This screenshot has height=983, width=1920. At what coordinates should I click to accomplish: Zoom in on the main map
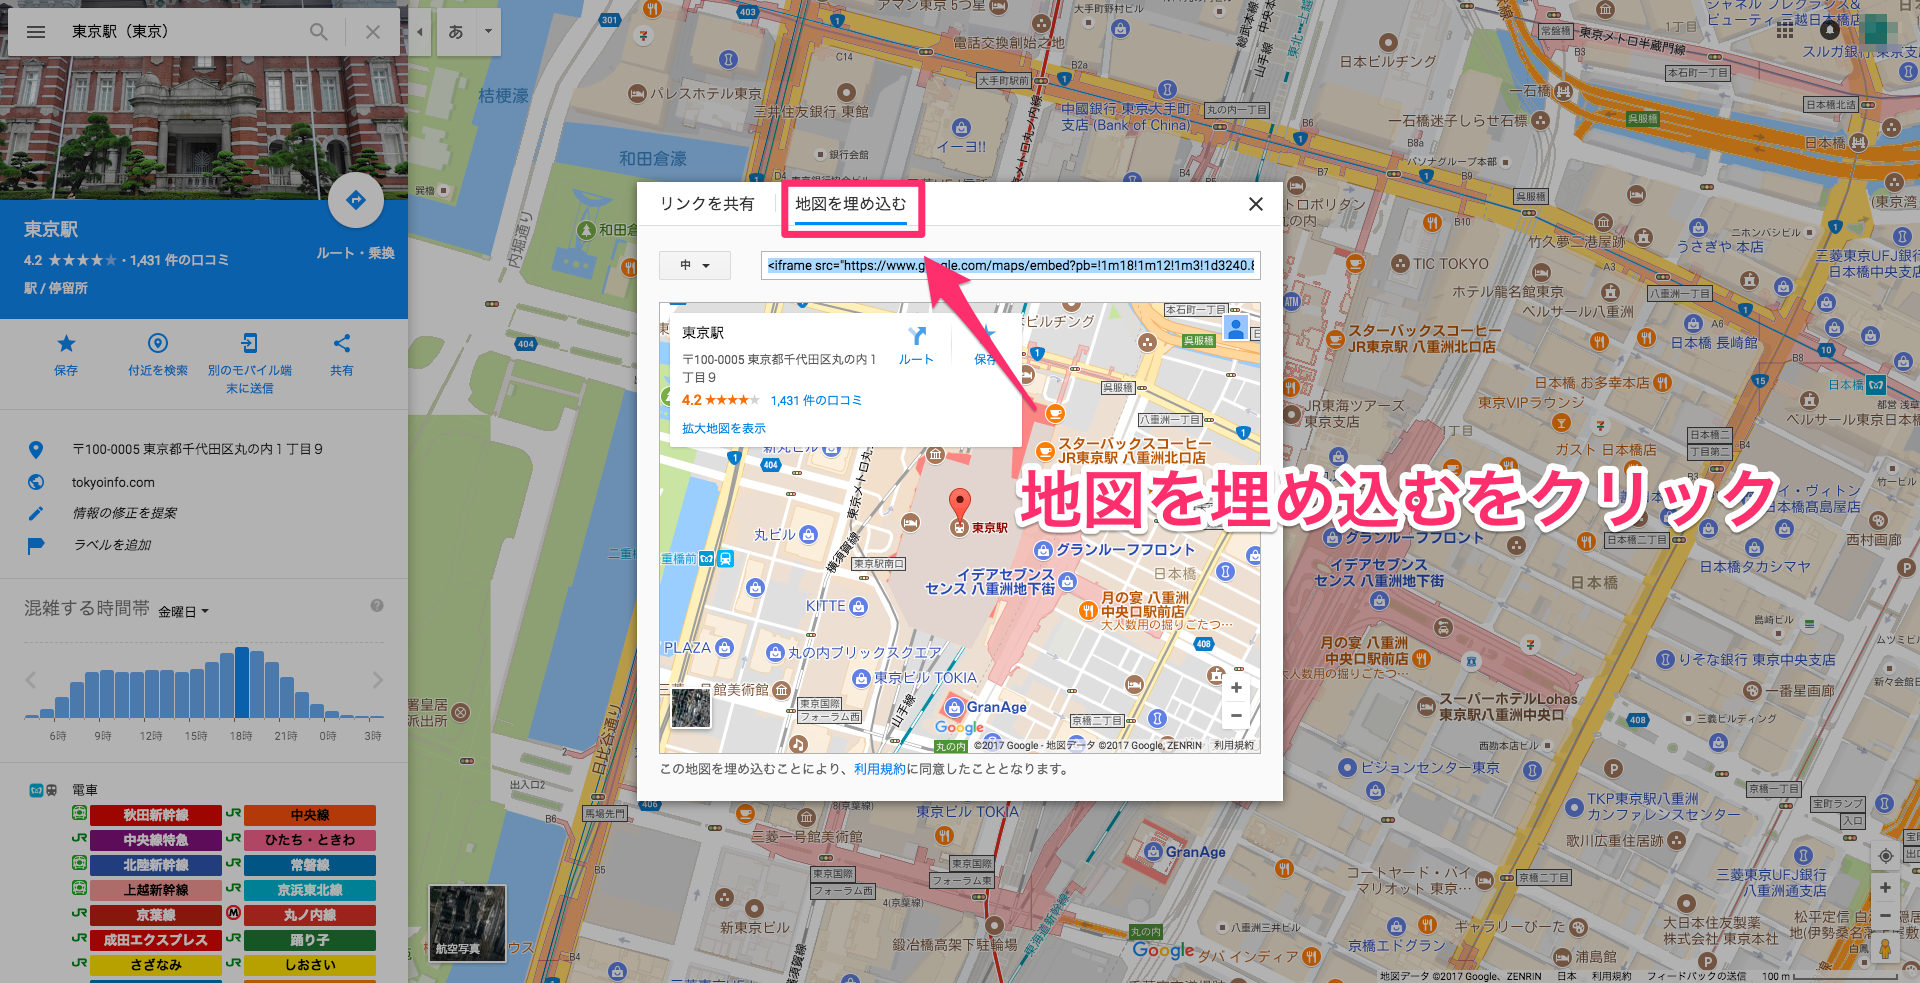coord(1885,887)
